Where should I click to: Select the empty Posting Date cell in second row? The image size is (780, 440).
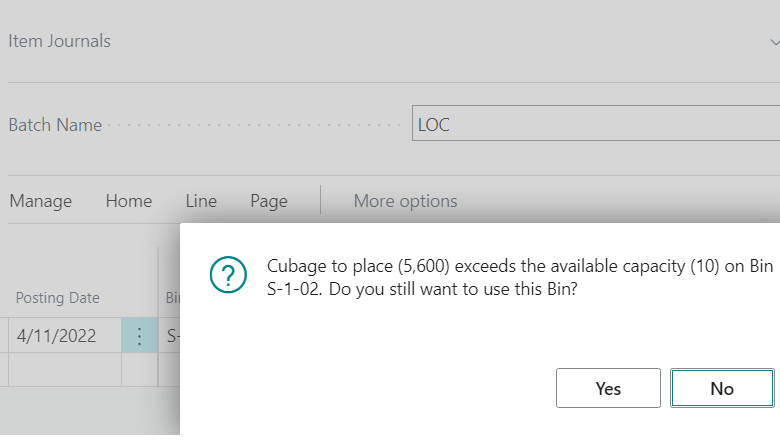(65, 369)
